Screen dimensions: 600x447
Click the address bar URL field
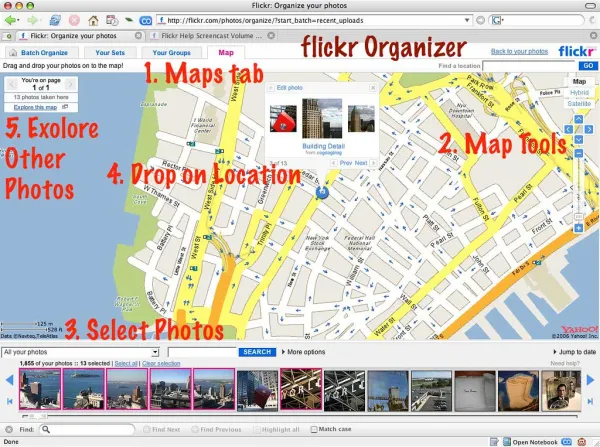[x=314, y=20]
